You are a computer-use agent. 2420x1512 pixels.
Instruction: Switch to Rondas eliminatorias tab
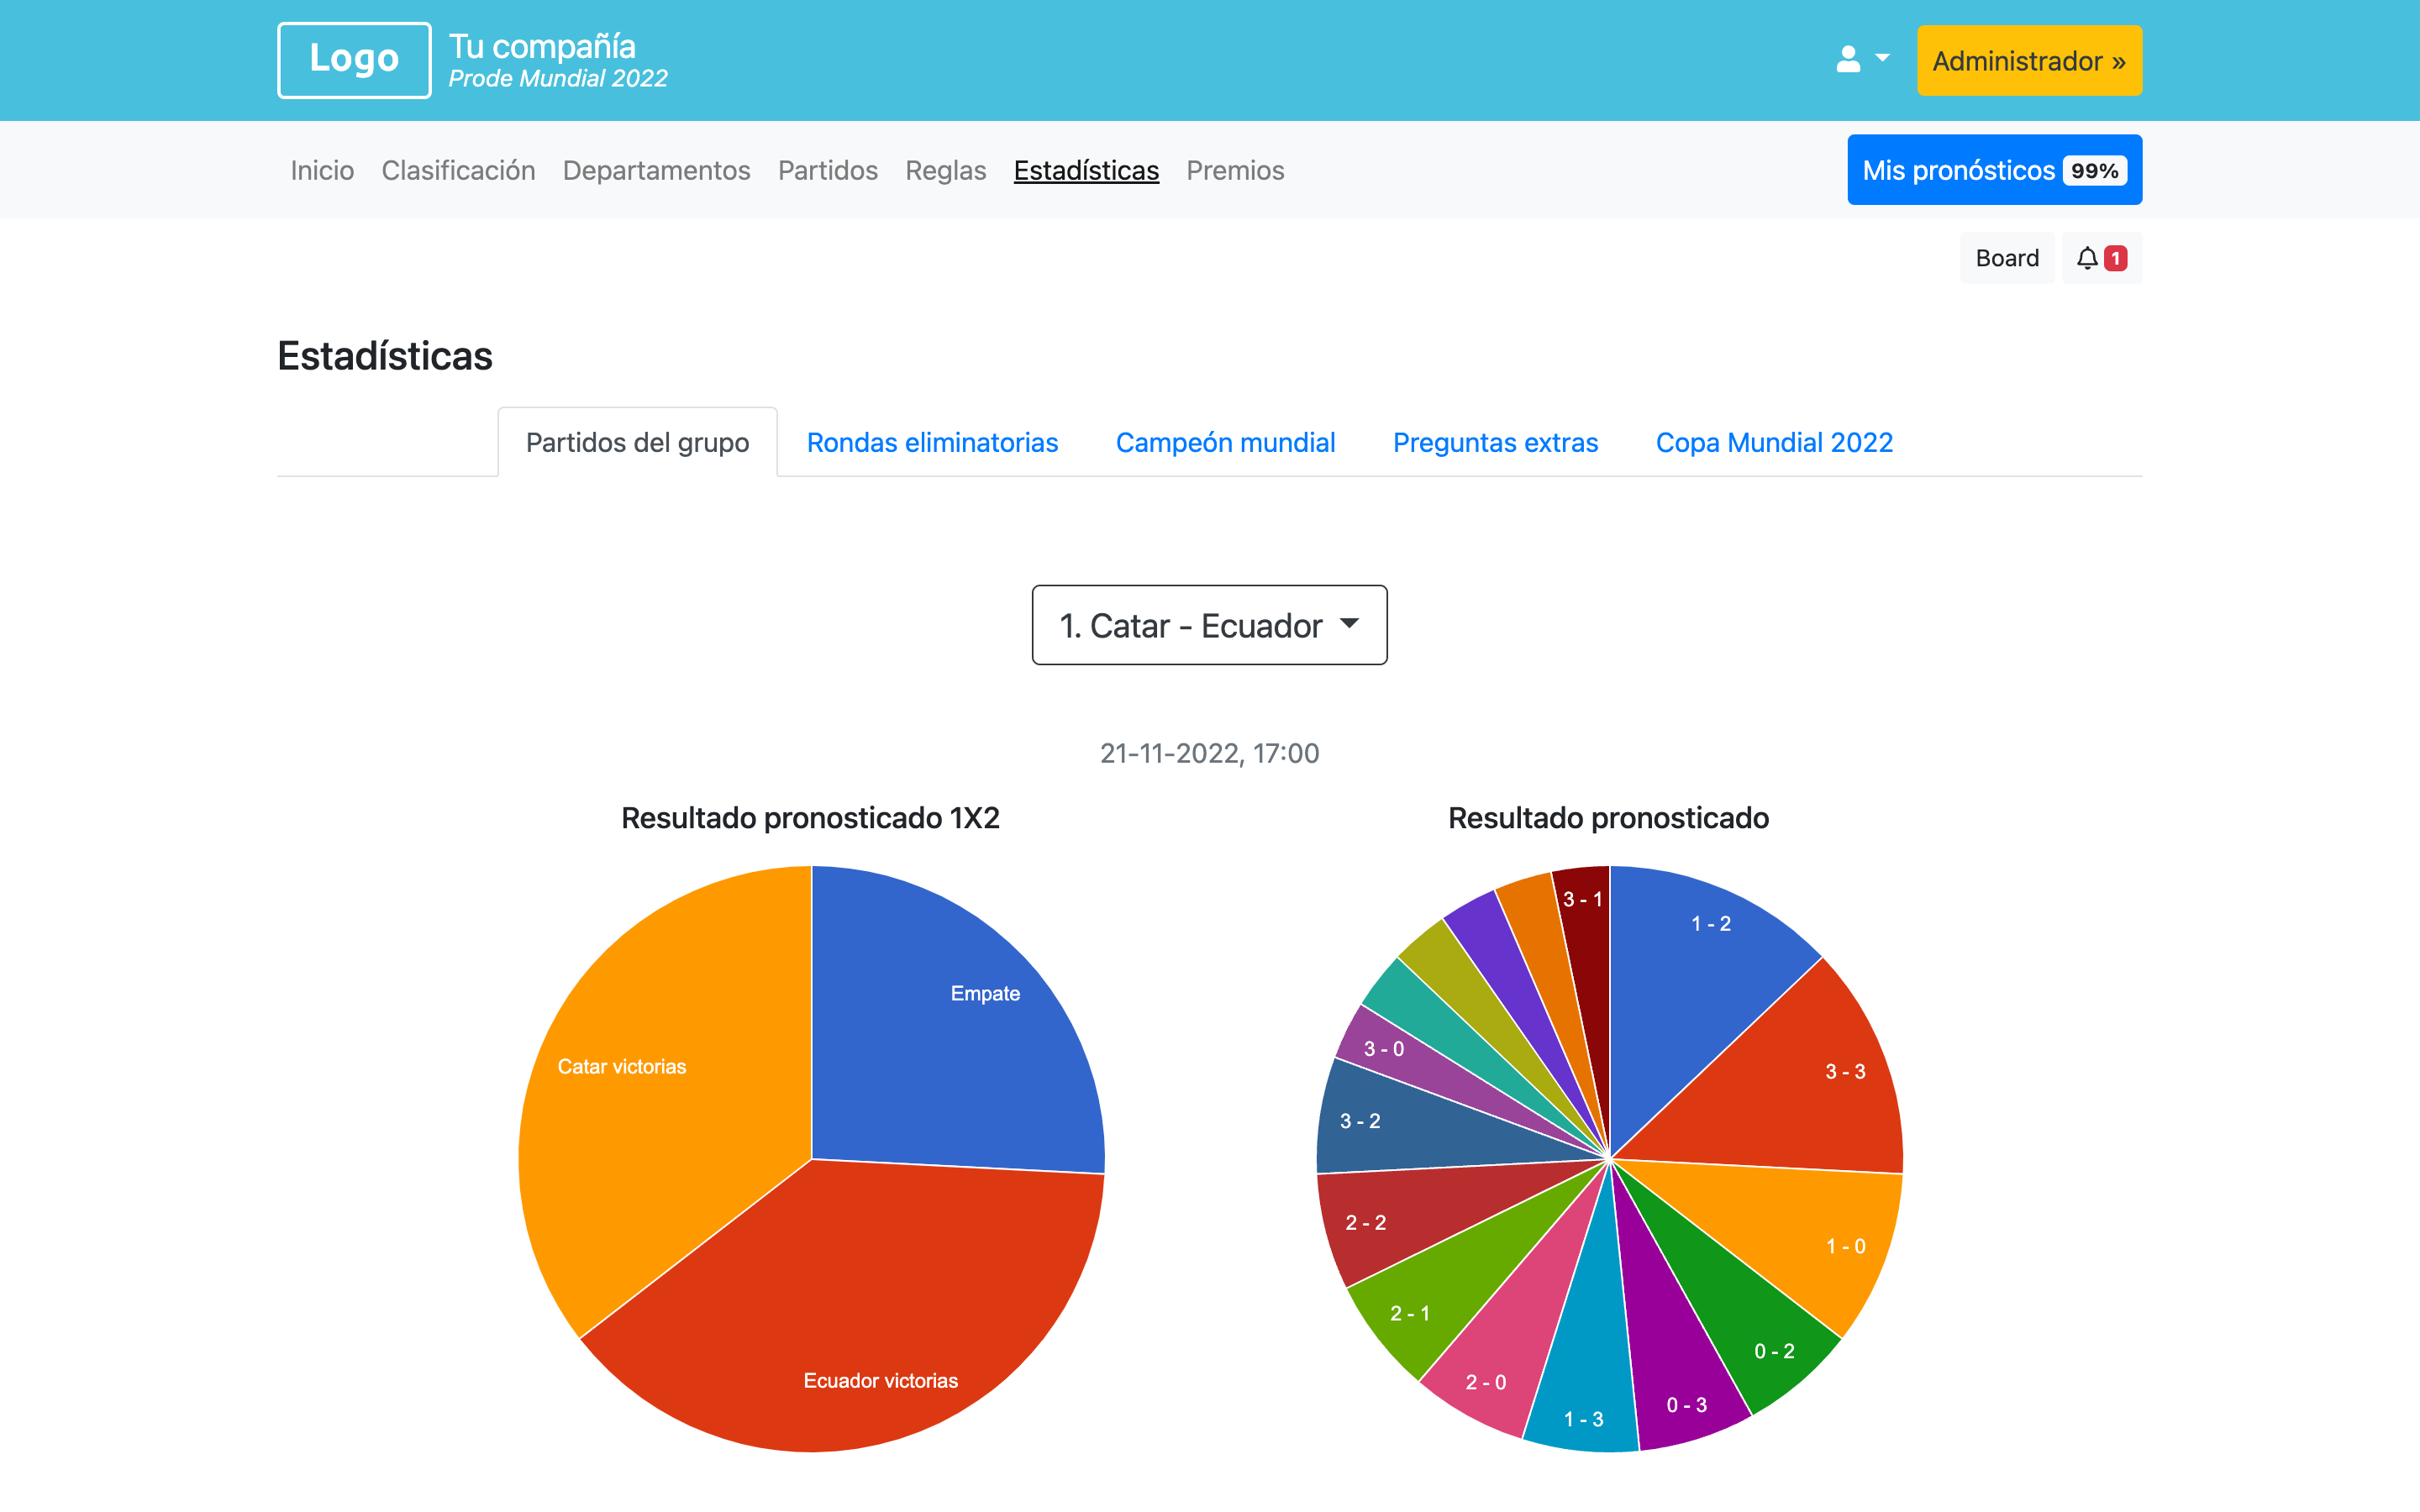tap(932, 442)
